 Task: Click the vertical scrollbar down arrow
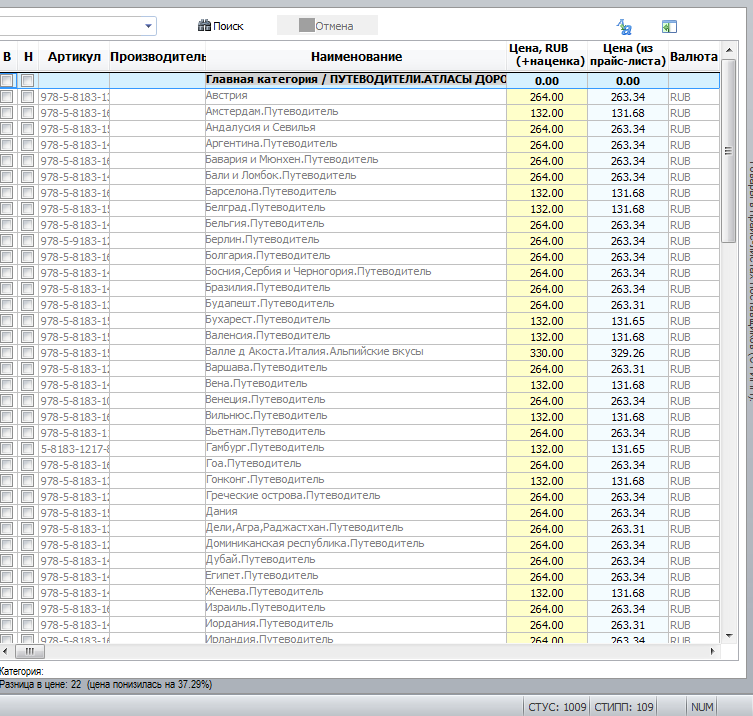coord(729,636)
